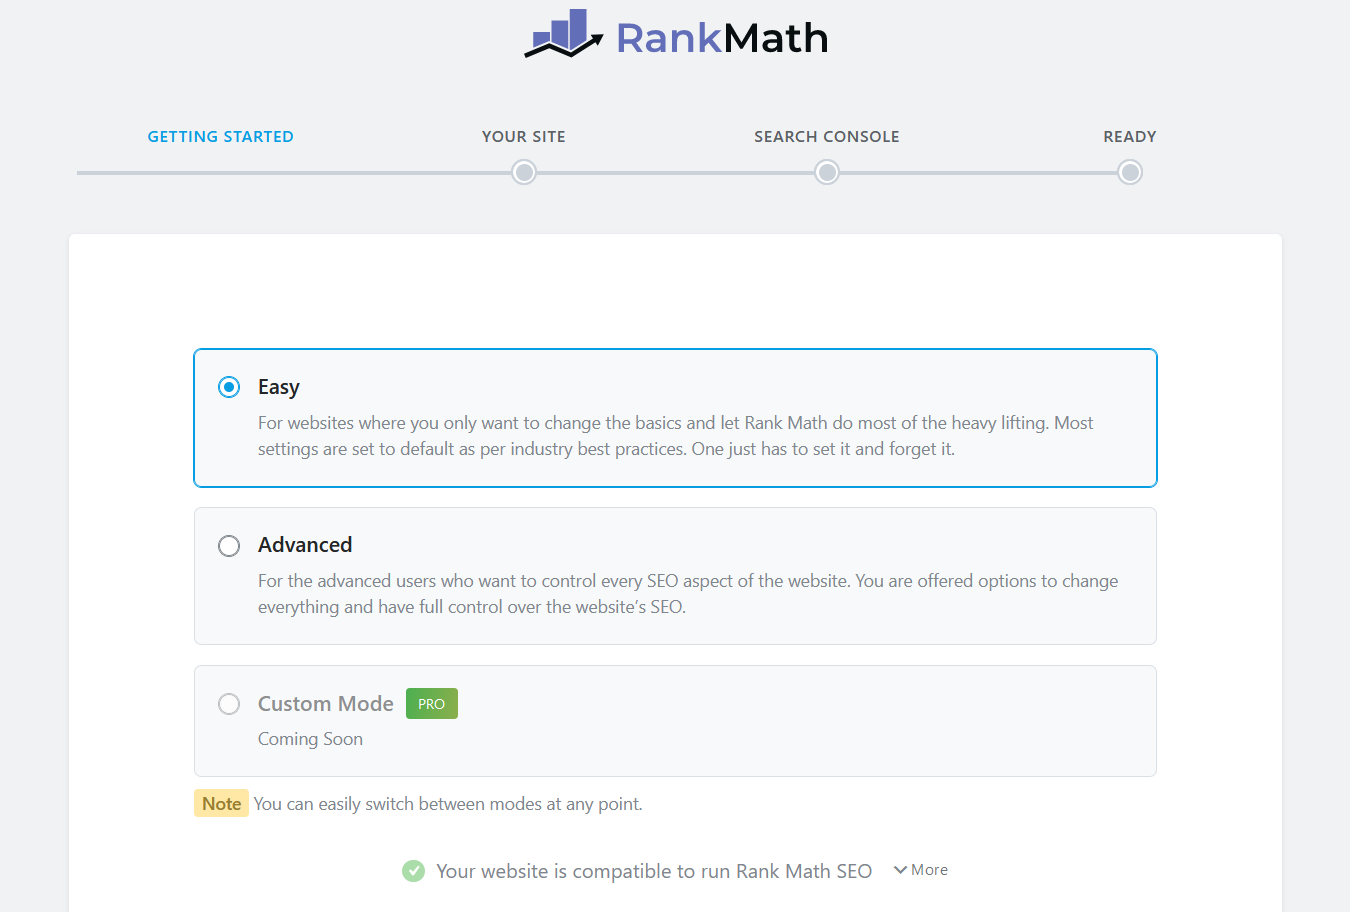Viewport: 1350px width, 912px height.
Task: Click the 'Easy' option heading
Action: click(279, 387)
